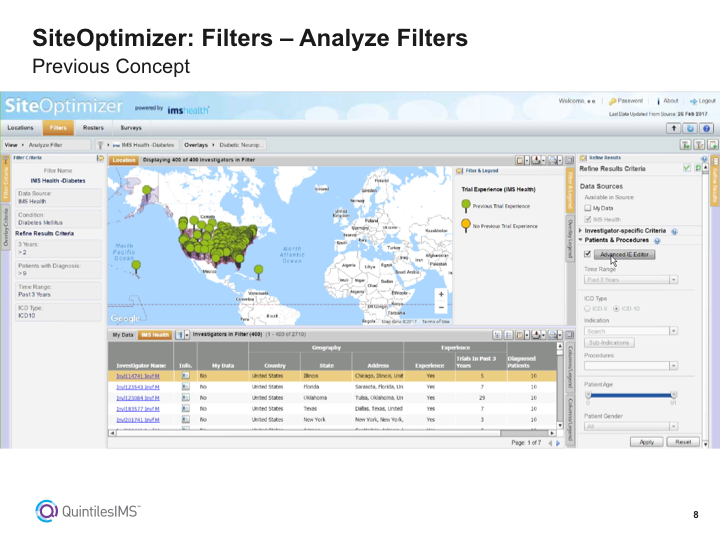The image size is (720, 540).
Task: Toggle the IMS Health data source checkbox
Action: pos(587,219)
